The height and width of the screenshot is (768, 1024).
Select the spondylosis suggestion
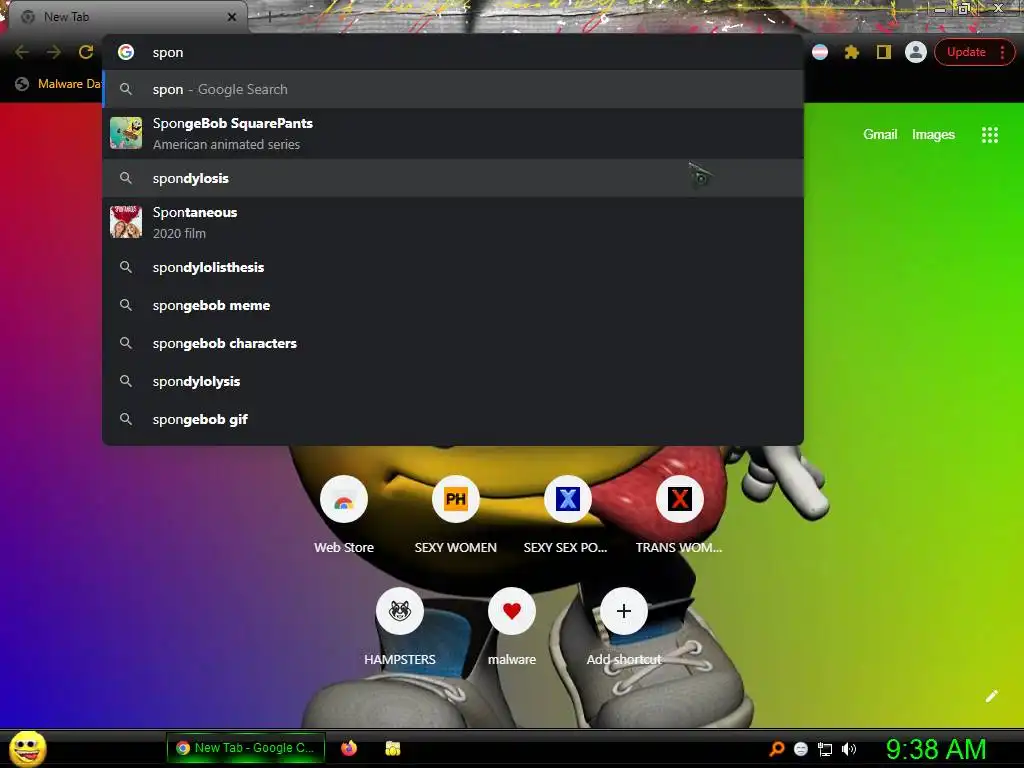point(453,178)
